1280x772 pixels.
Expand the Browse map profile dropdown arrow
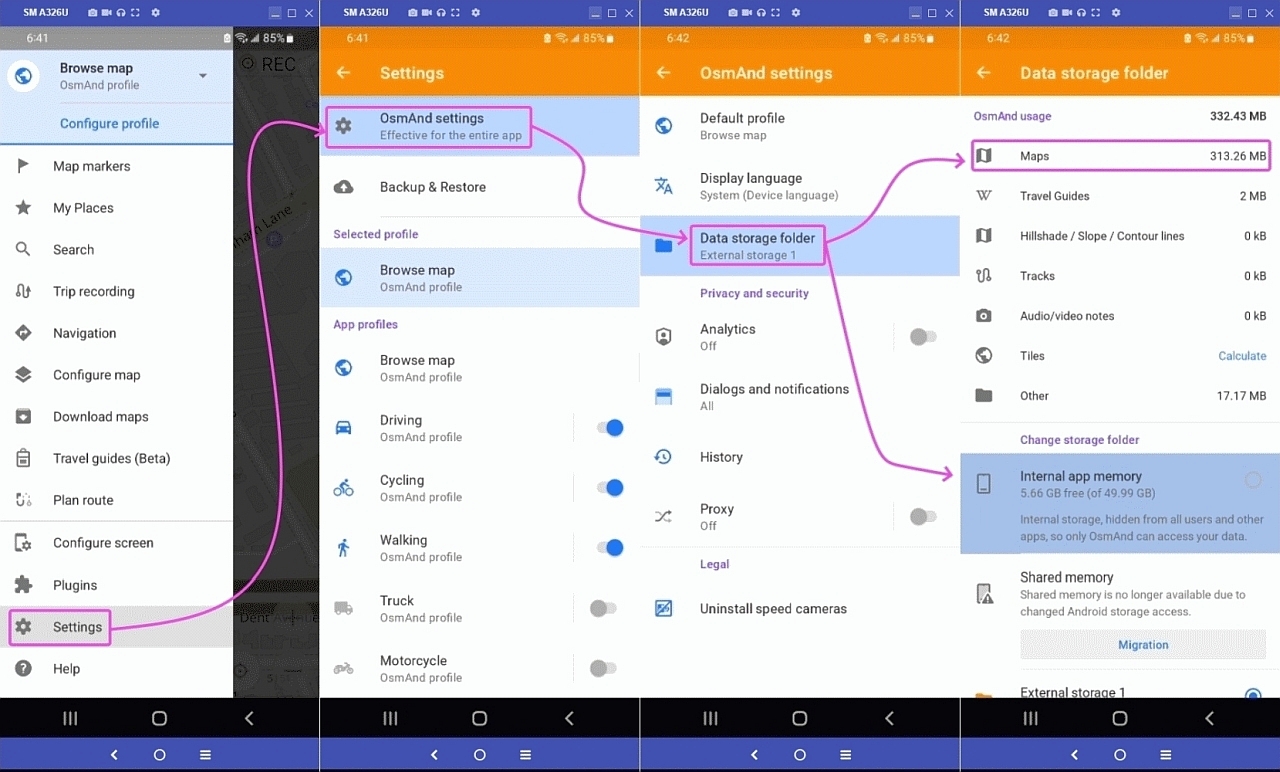coord(203,76)
